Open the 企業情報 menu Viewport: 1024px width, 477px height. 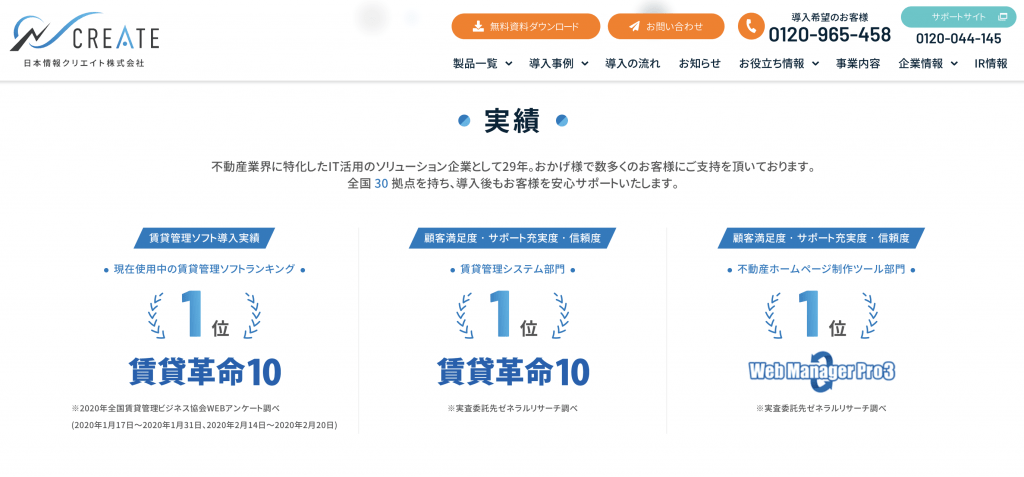(x=921, y=63)
